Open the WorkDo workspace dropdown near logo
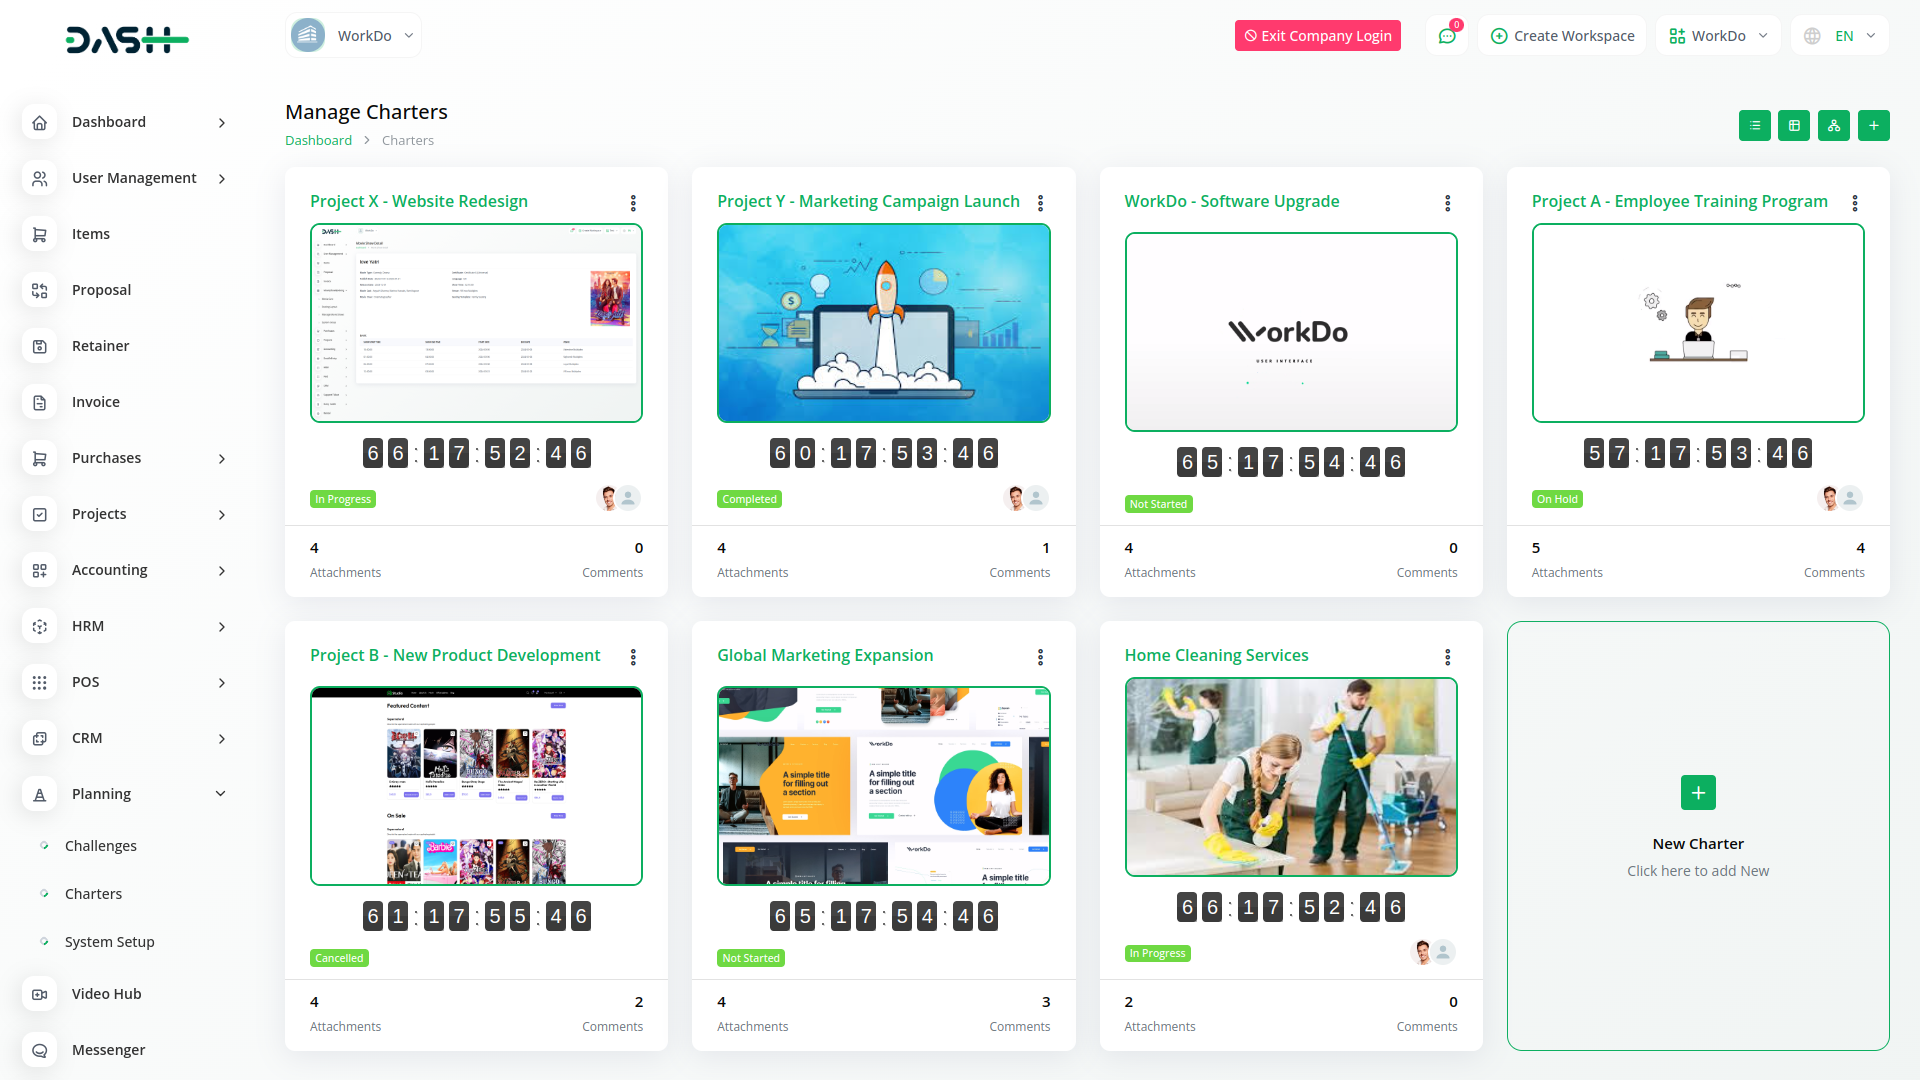Viewport: 1920px width, 1080px height. coord(353,36)
